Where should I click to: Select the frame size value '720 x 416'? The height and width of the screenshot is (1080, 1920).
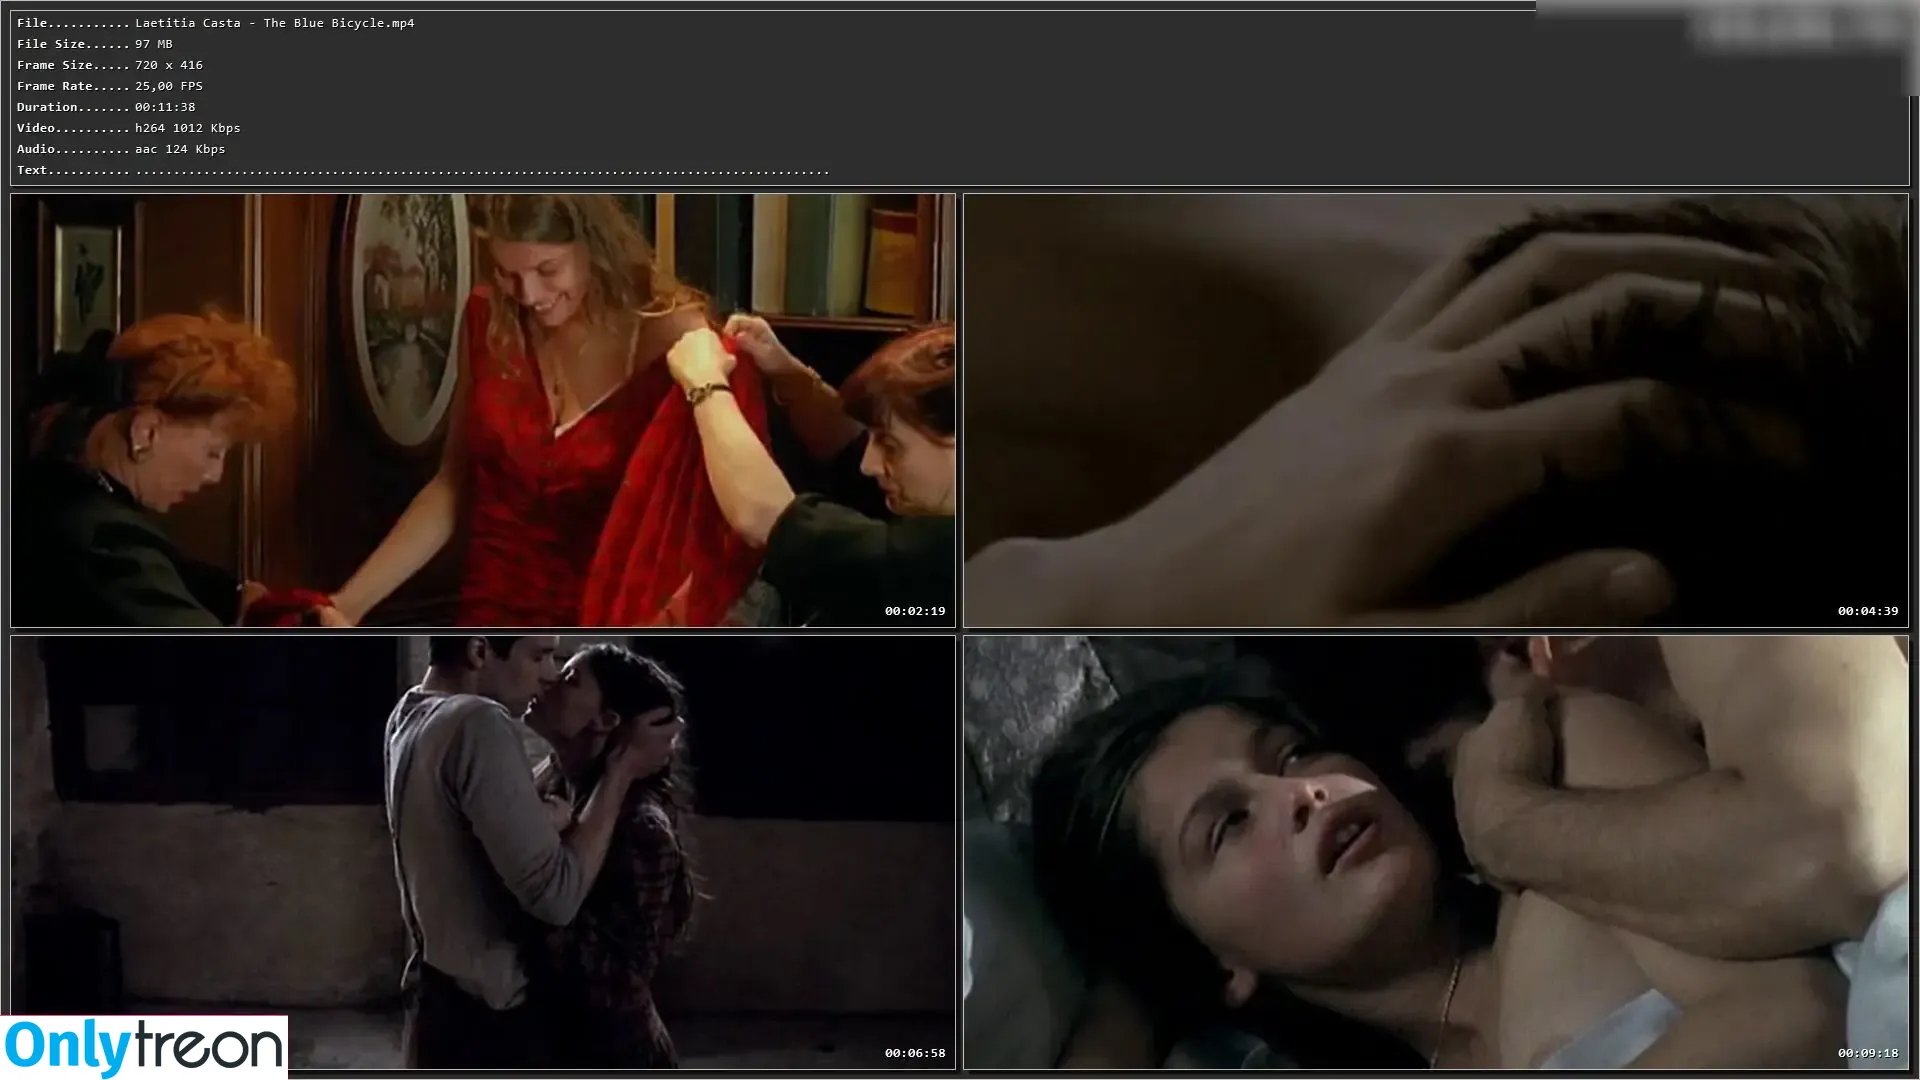pyautogui.click(x=169, y=65)
